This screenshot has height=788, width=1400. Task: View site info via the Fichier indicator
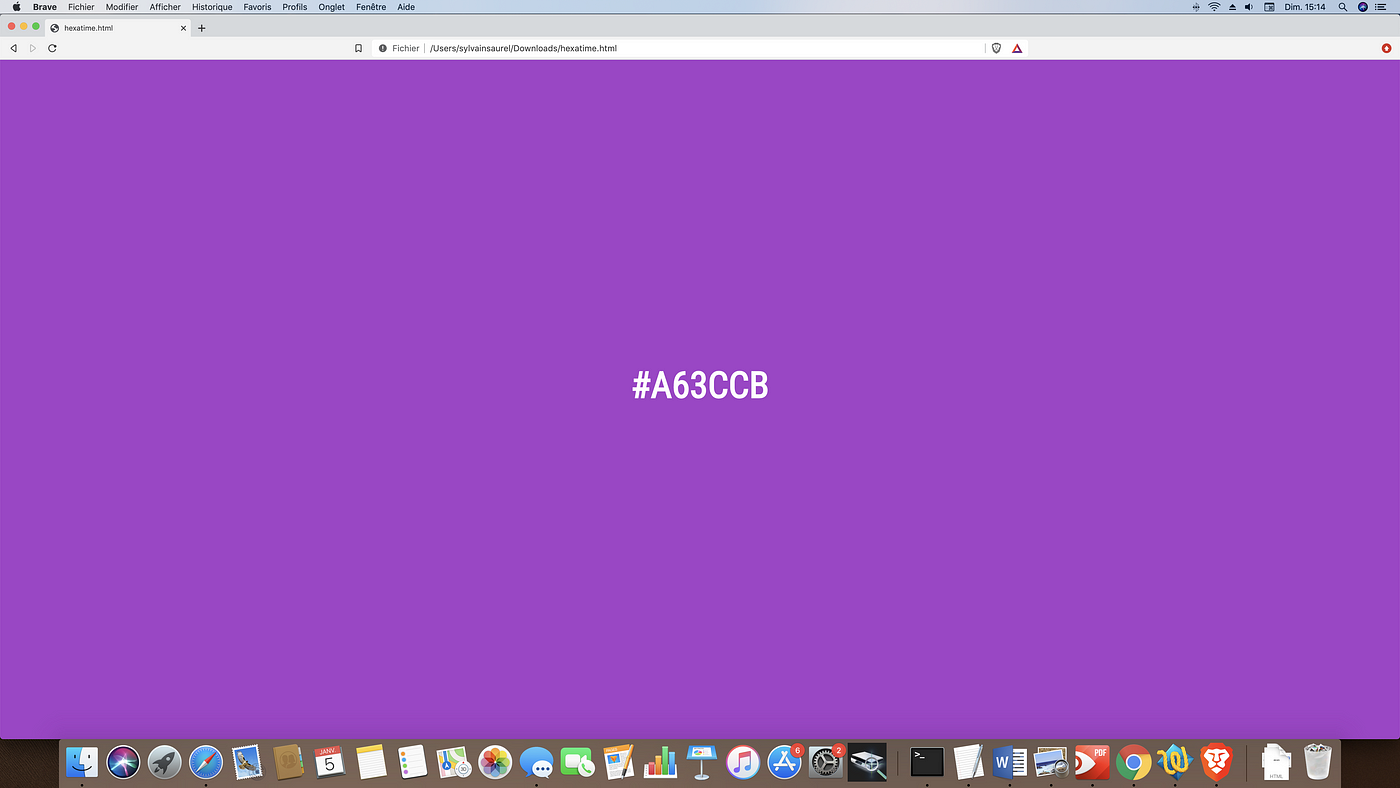(x=399, y=48)
